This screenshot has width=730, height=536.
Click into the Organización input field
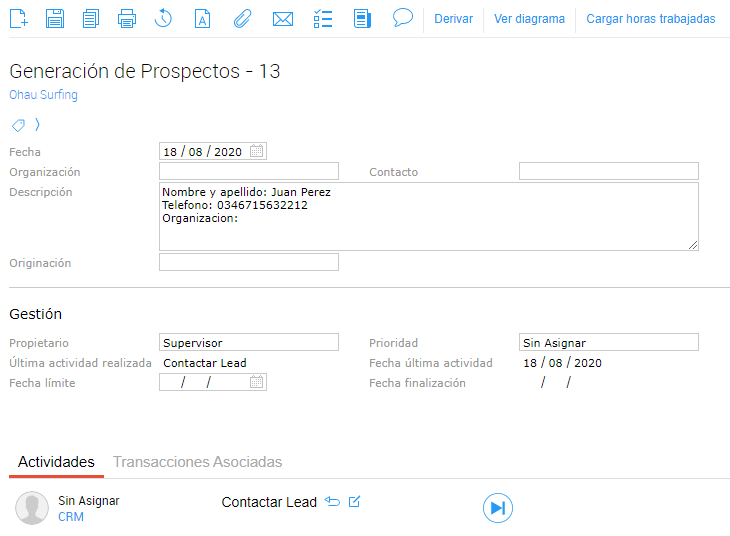click(x=249, y=172)
